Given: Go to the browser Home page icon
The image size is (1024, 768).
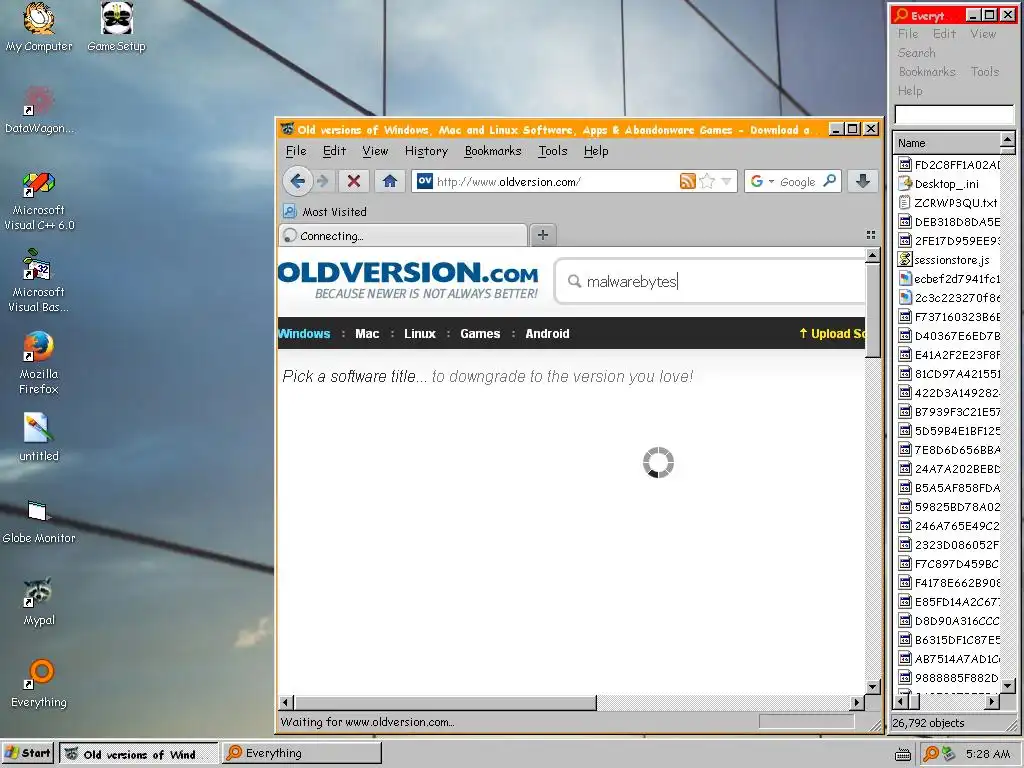Looking at the screenshot, I should click(390, 181).
